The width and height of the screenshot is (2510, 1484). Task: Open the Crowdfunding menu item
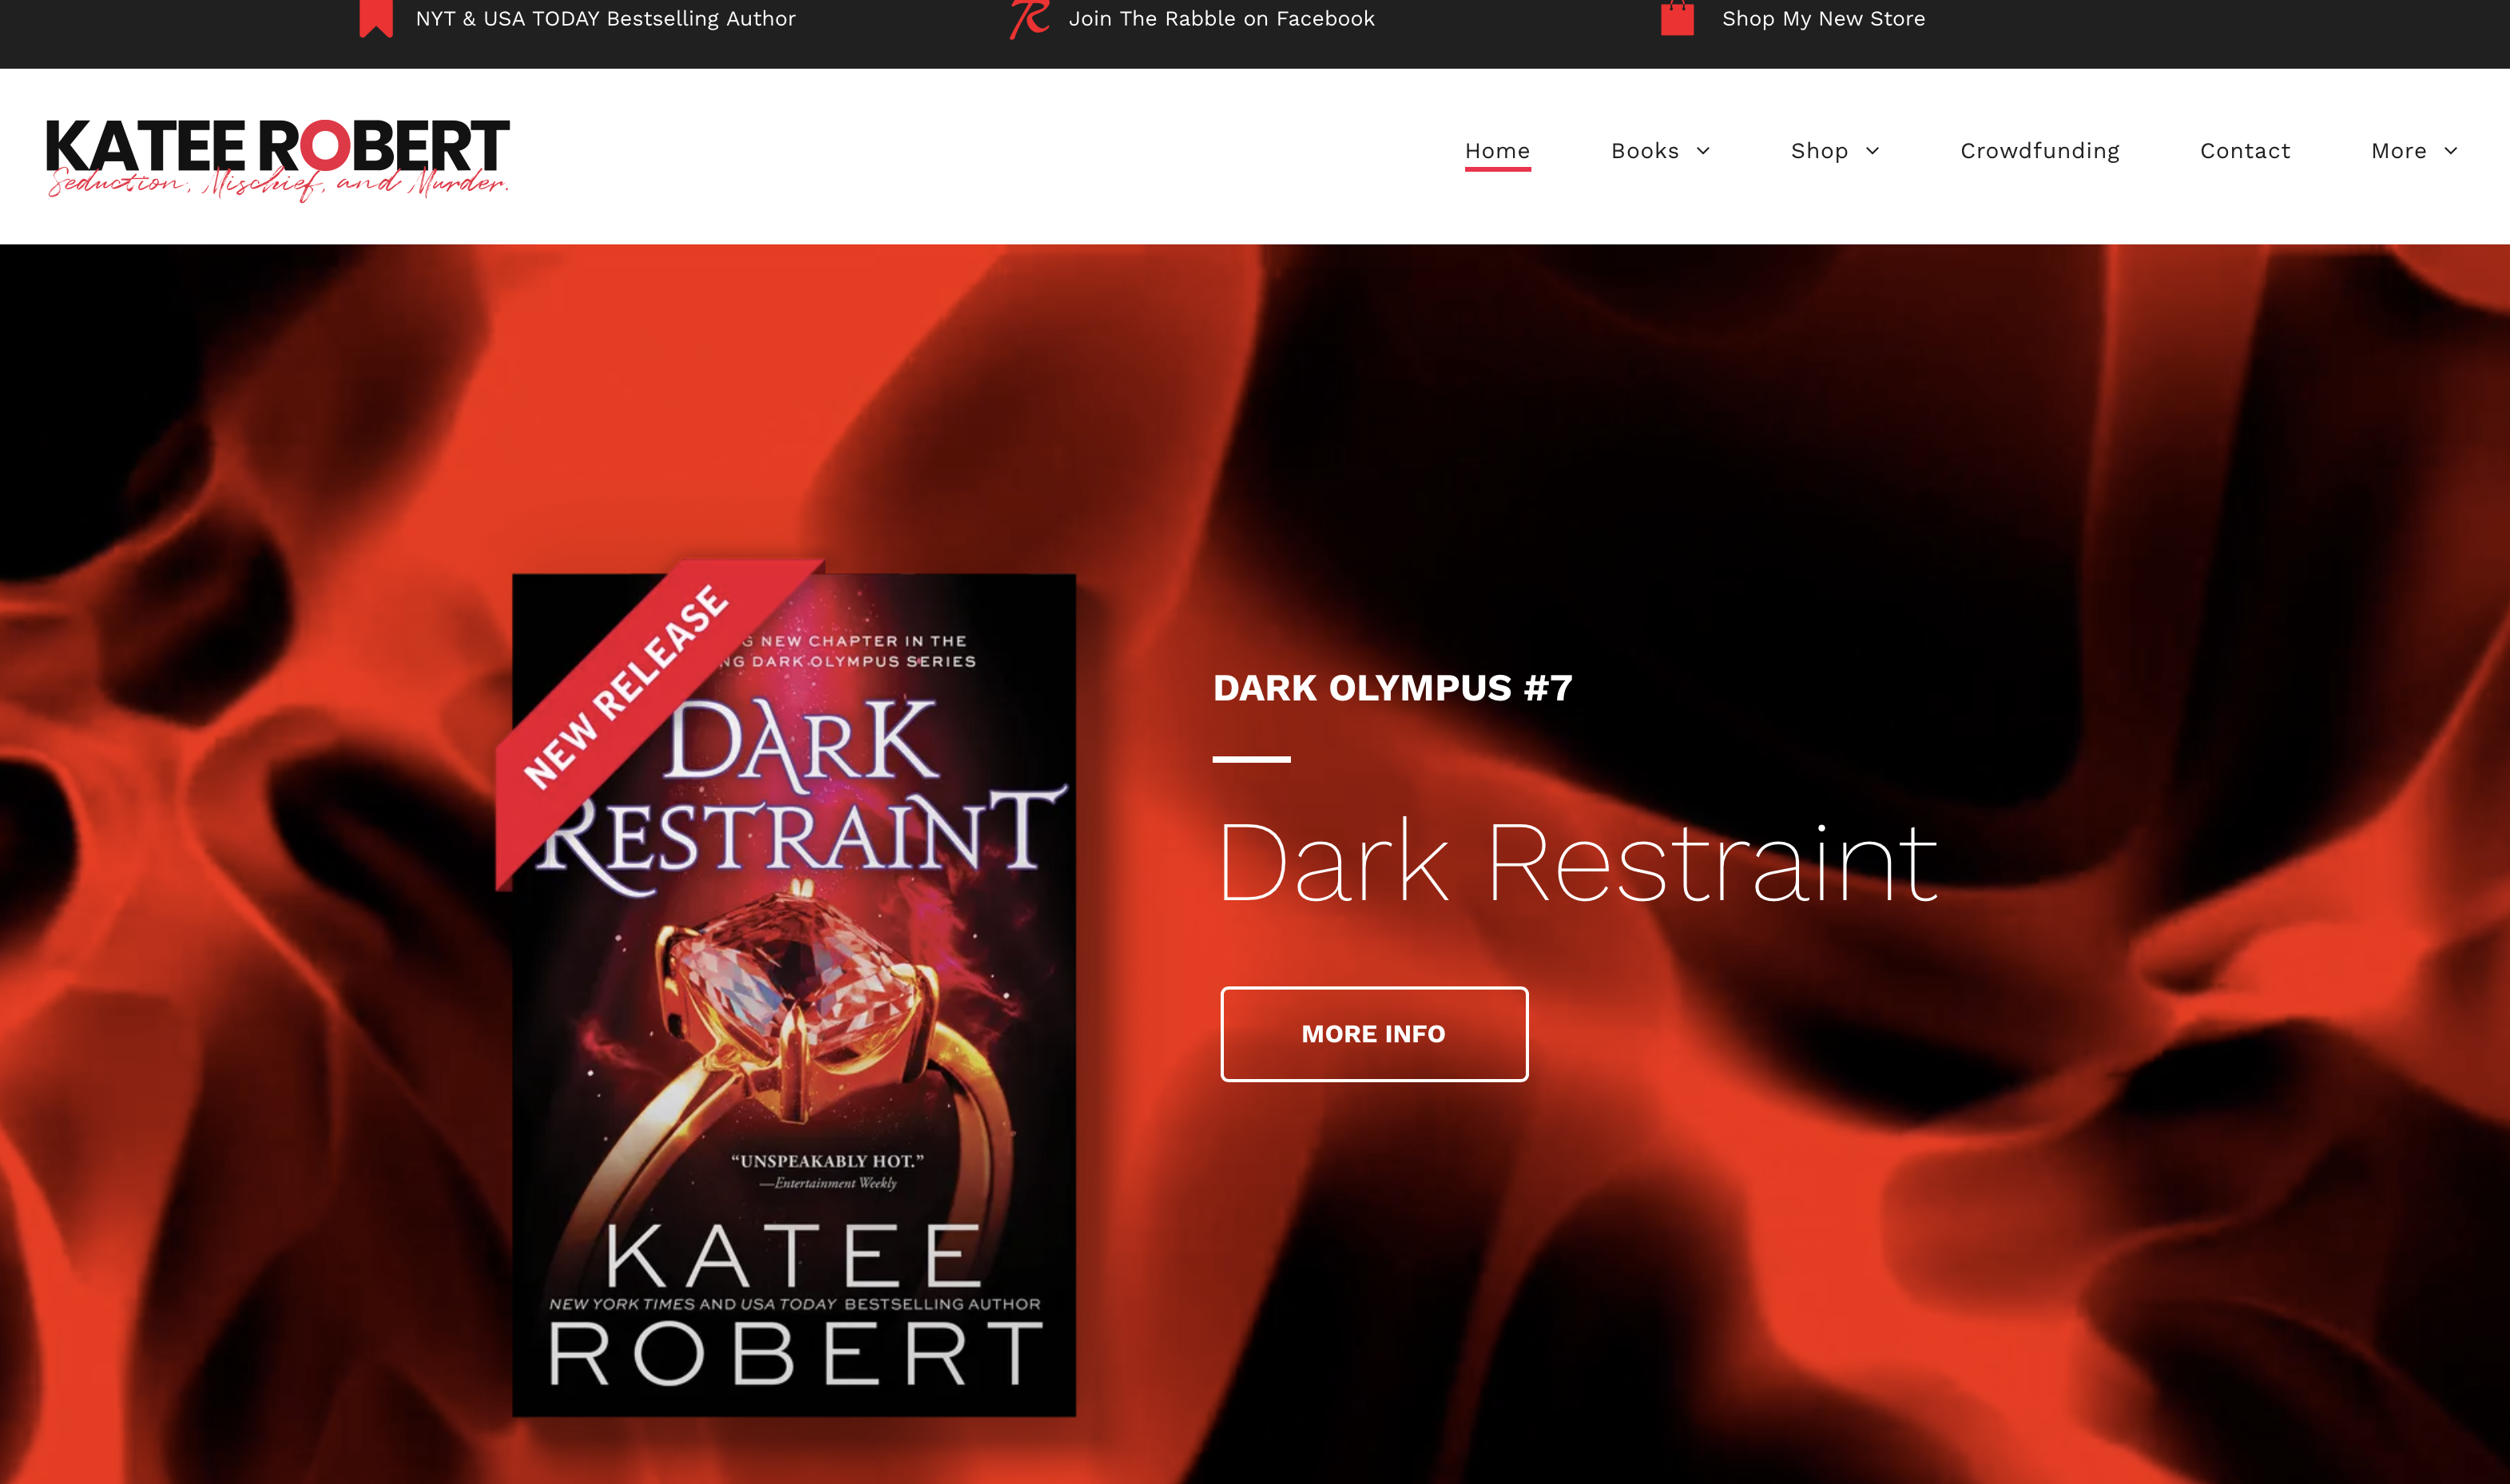[x=2039, y=151]
